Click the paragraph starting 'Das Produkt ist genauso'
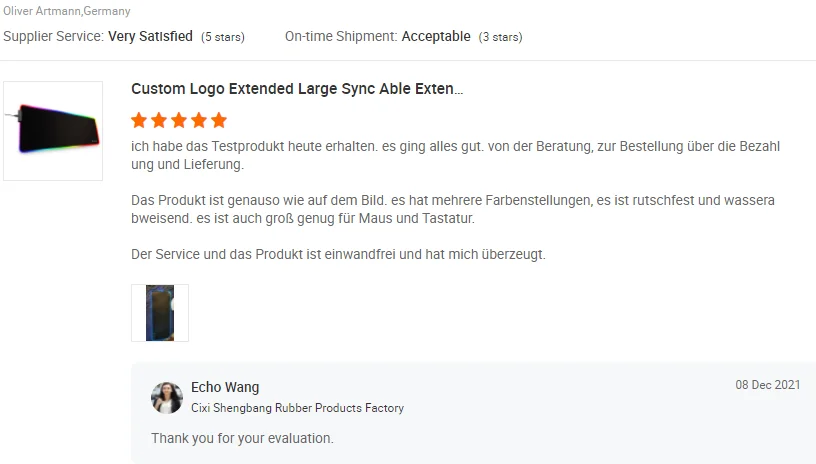Viewport: 816px width, 464px height. click(x=452, y=209)
